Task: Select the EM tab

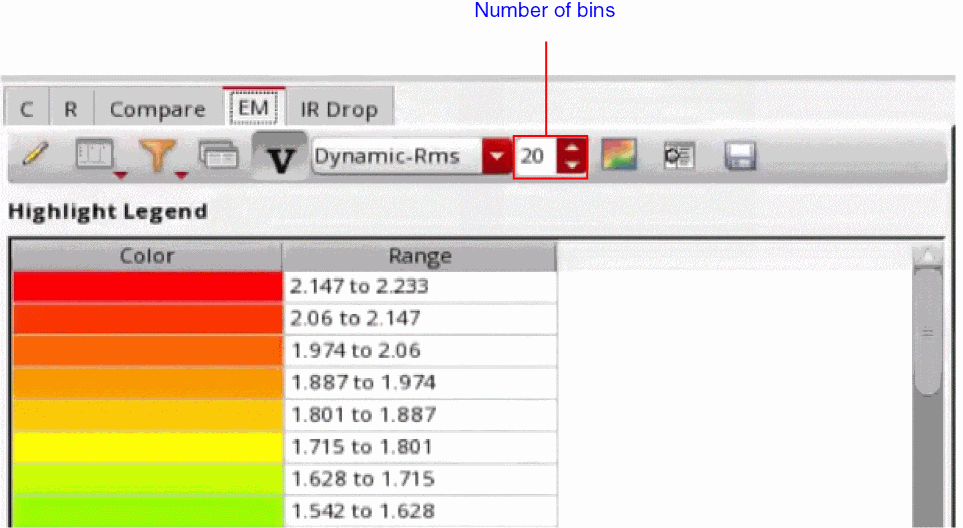Action: pos(253,108)
